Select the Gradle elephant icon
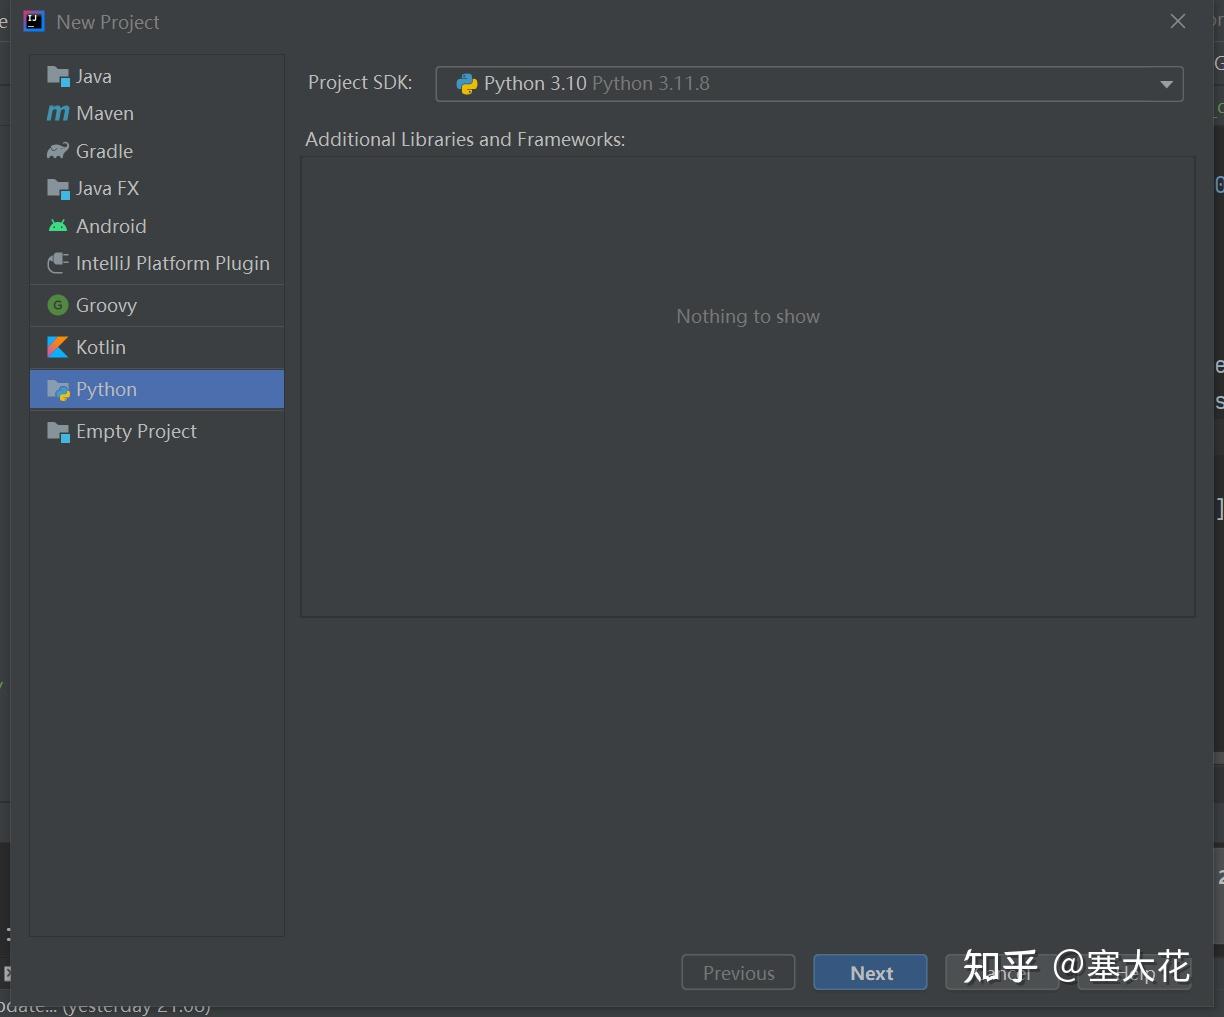Viewport: 1224px width, 1017px height. (x=57, y=150)
